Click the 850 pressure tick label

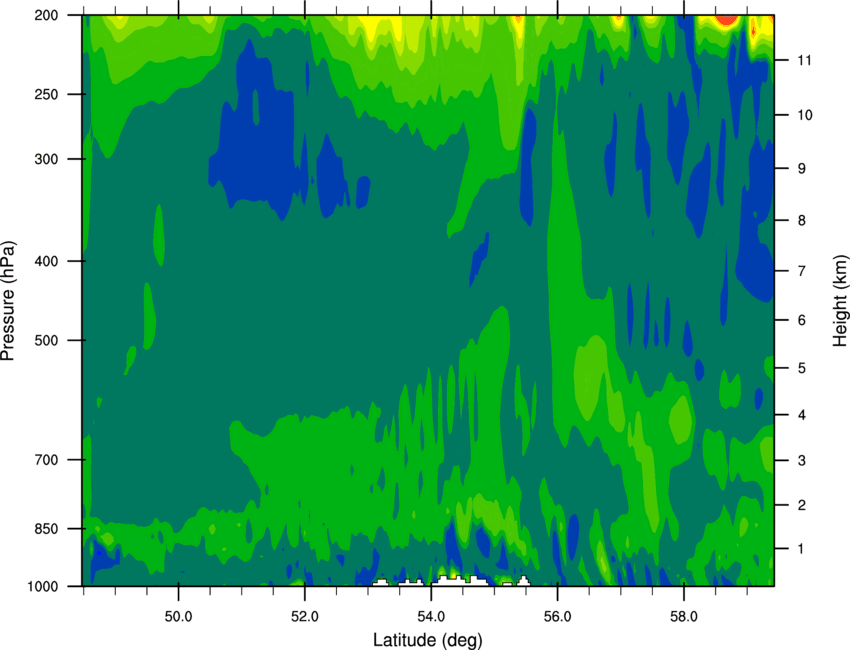click(47, 529)
